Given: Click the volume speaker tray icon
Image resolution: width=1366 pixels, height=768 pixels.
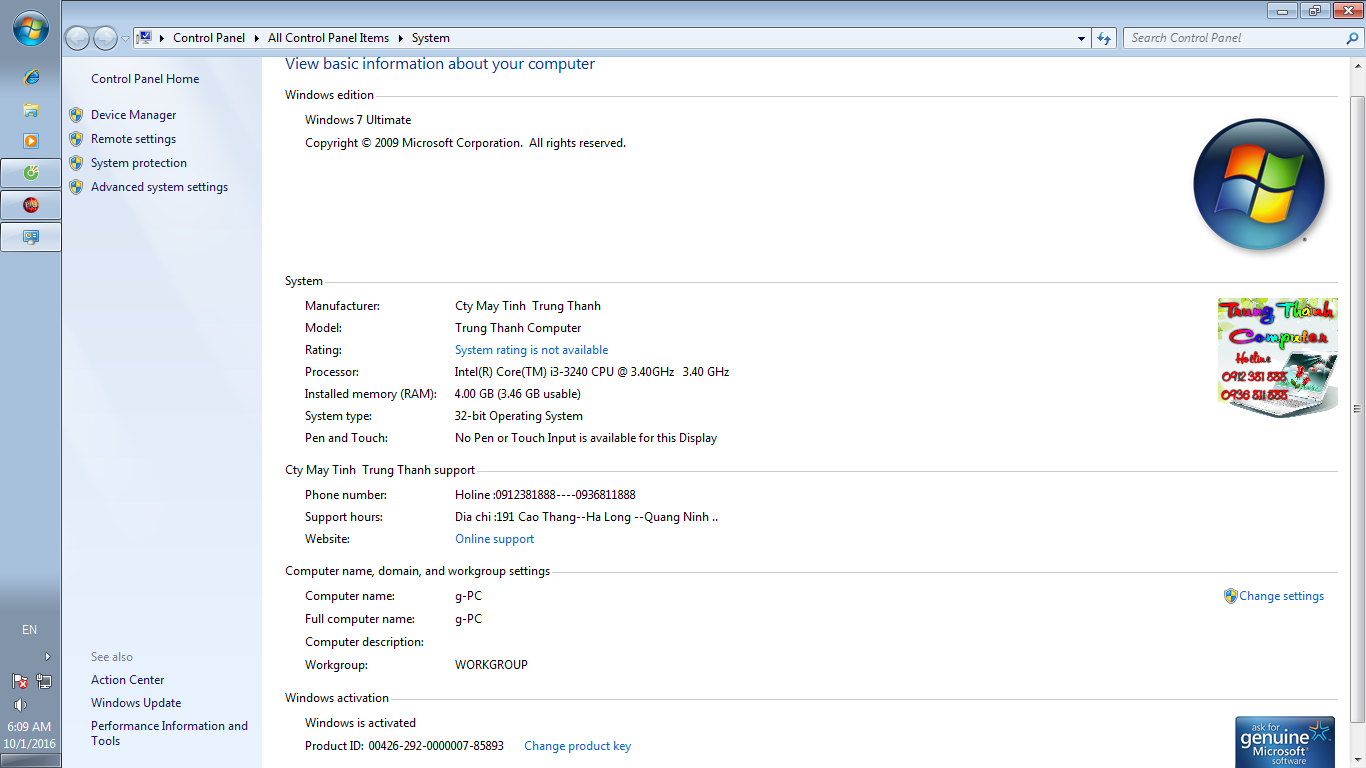Looking at the screenshot, I should click(x=20, y=705).
